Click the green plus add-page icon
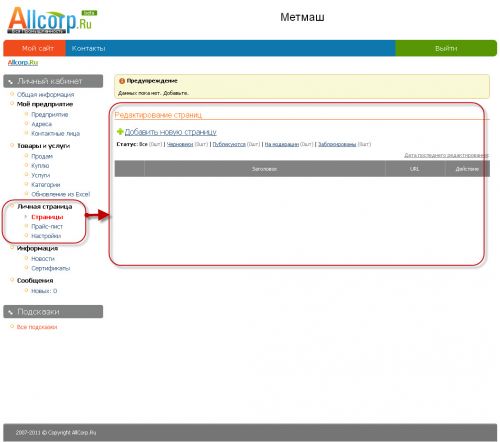 click(120, 132)
